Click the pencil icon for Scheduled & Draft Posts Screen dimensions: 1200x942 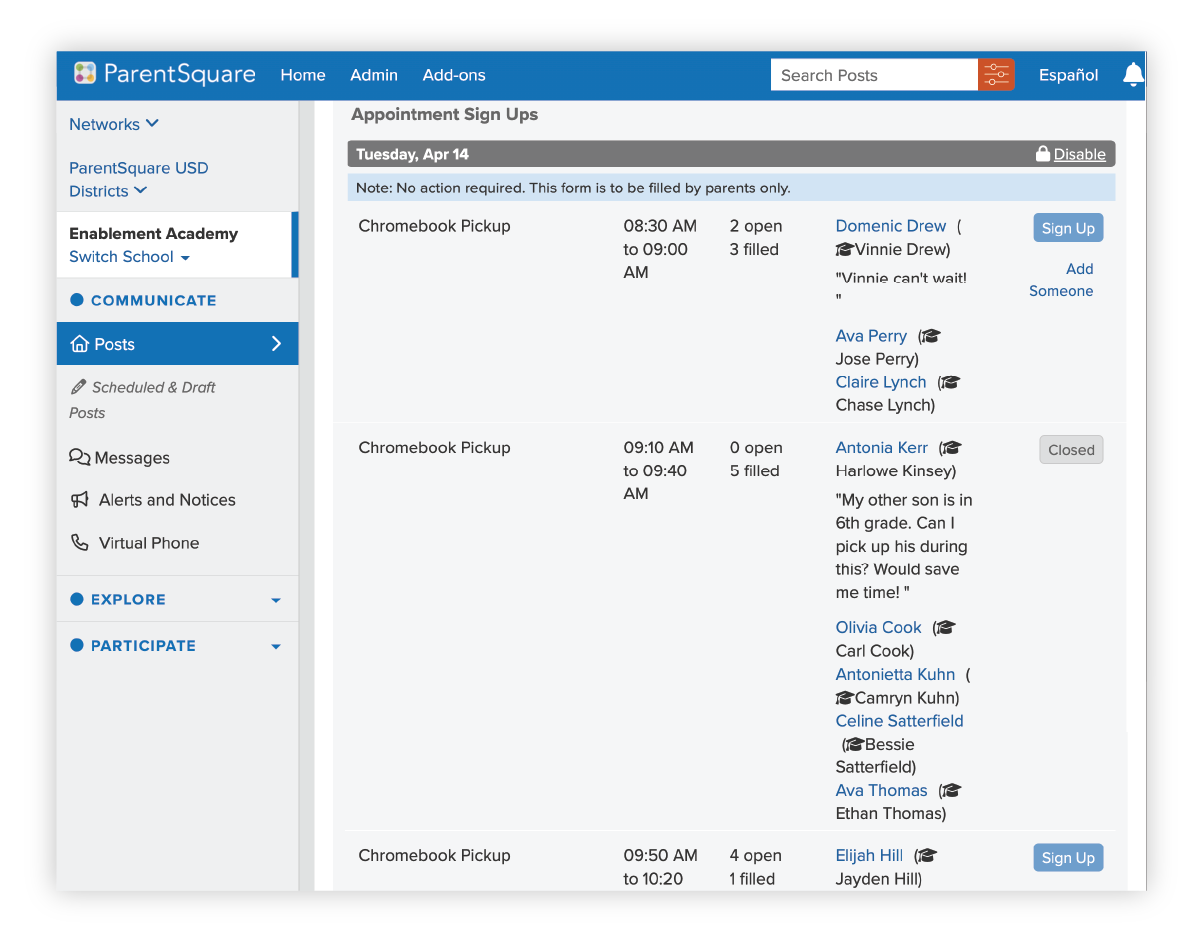pos(78,387)
